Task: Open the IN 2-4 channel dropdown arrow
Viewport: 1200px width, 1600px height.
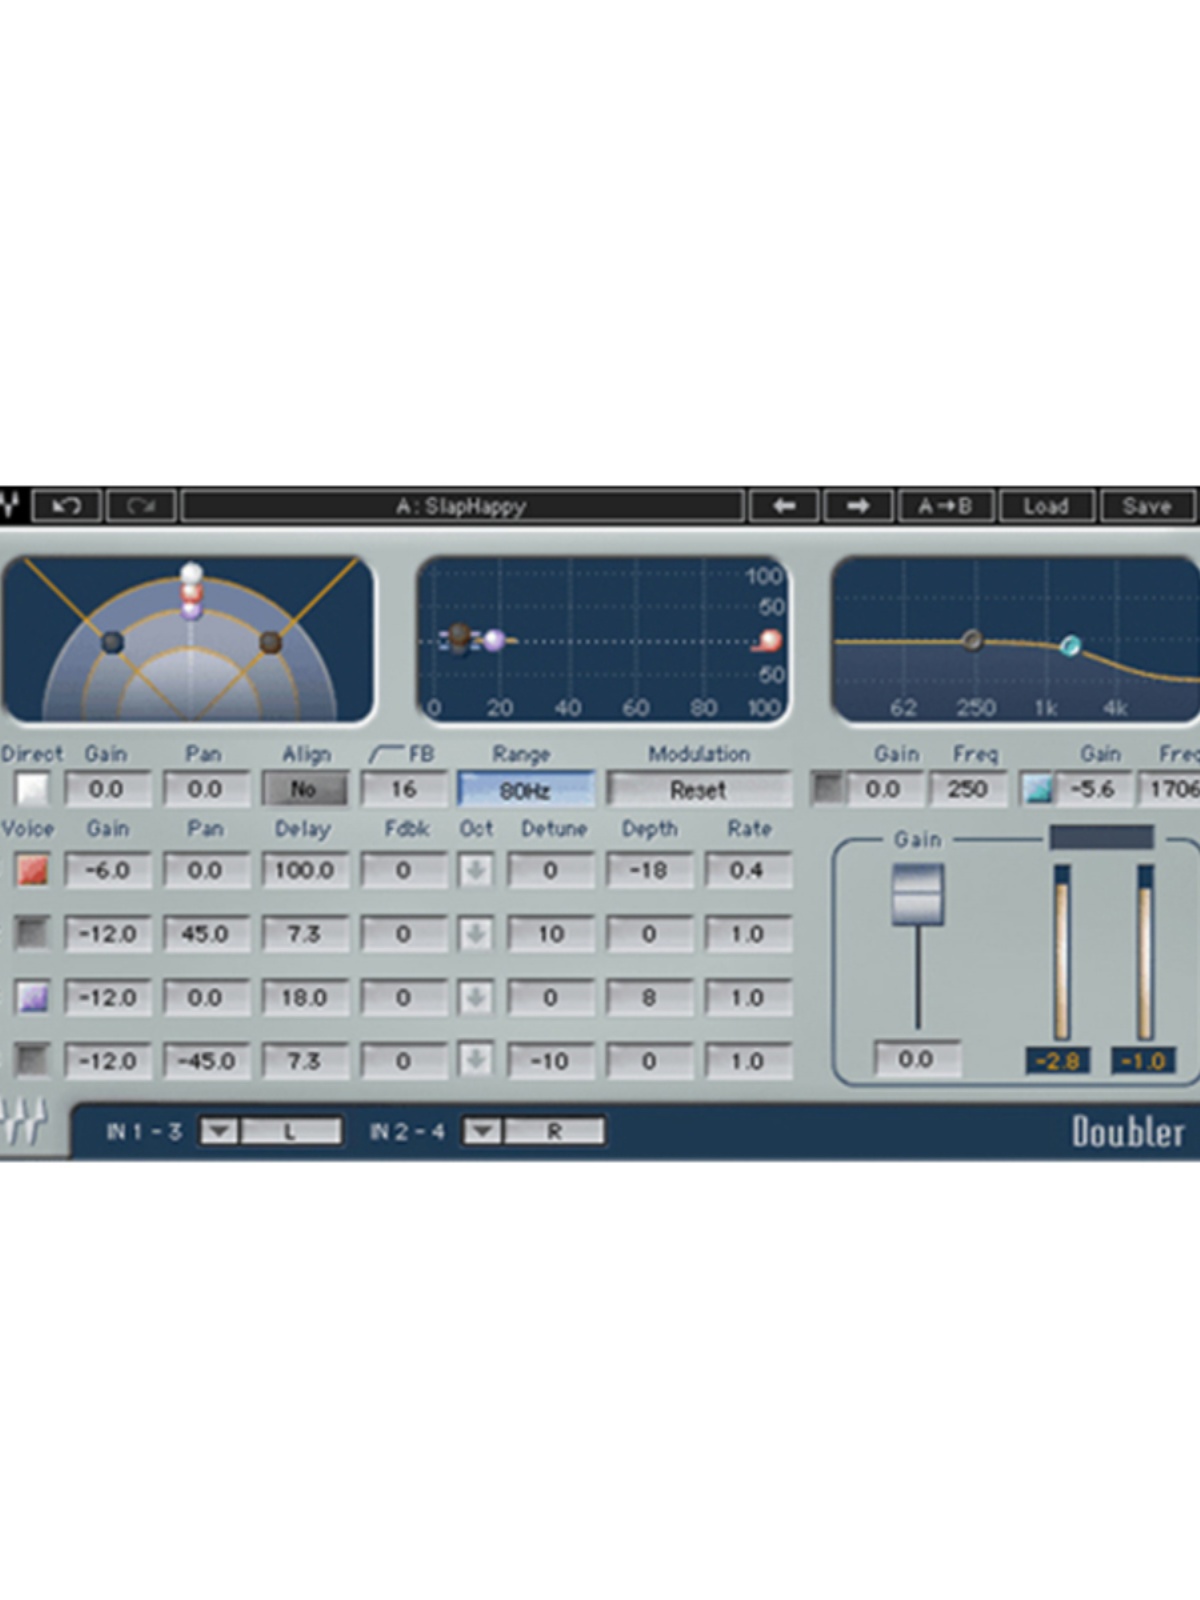Action: (x=482, y=1132)
